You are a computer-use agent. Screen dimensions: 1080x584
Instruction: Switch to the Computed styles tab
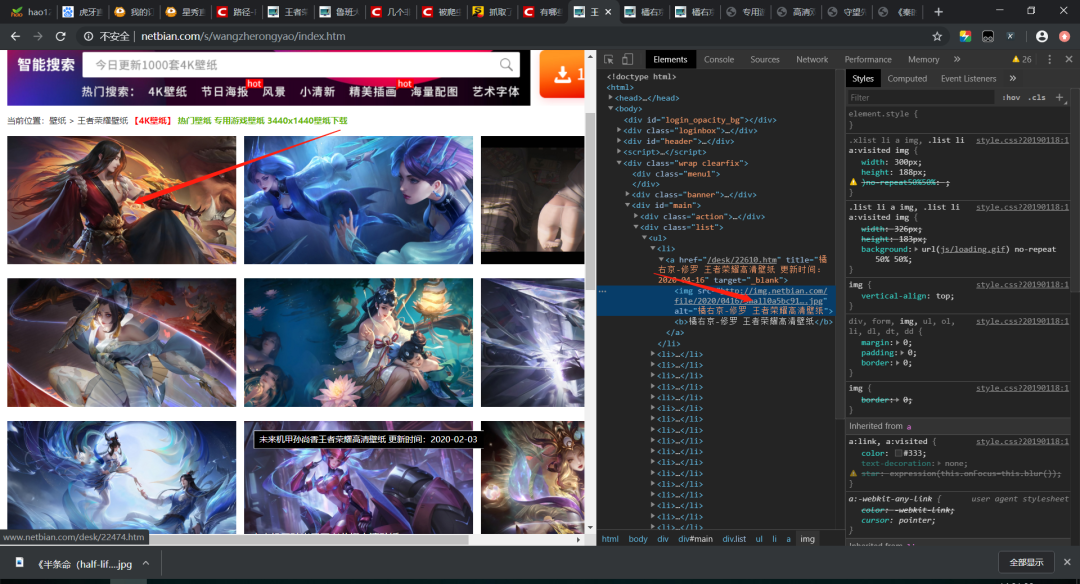[x=907, y=79]
